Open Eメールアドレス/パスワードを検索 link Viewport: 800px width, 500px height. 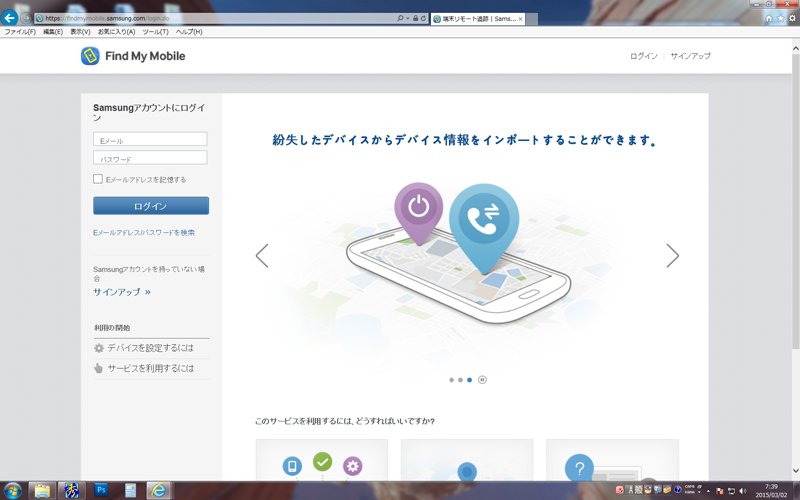pyautogui.click(x=144, y=233)
